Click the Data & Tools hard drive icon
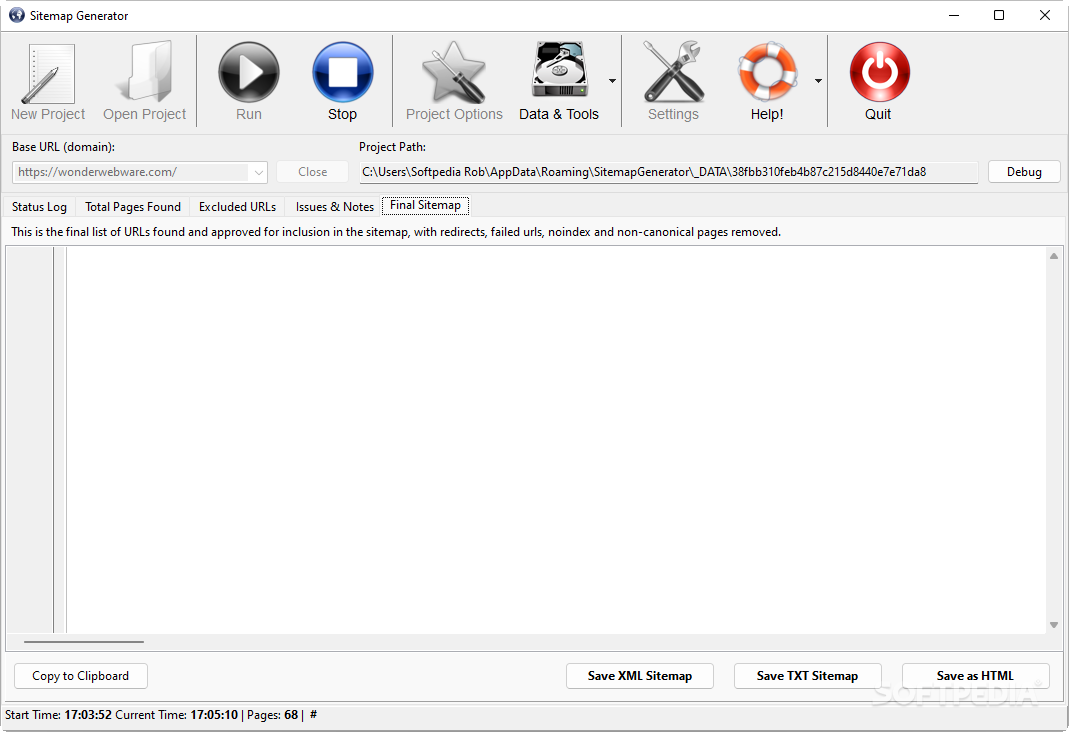Image resolution: width=1069 pixels, height=732 pixels. (x=559, y=70)
